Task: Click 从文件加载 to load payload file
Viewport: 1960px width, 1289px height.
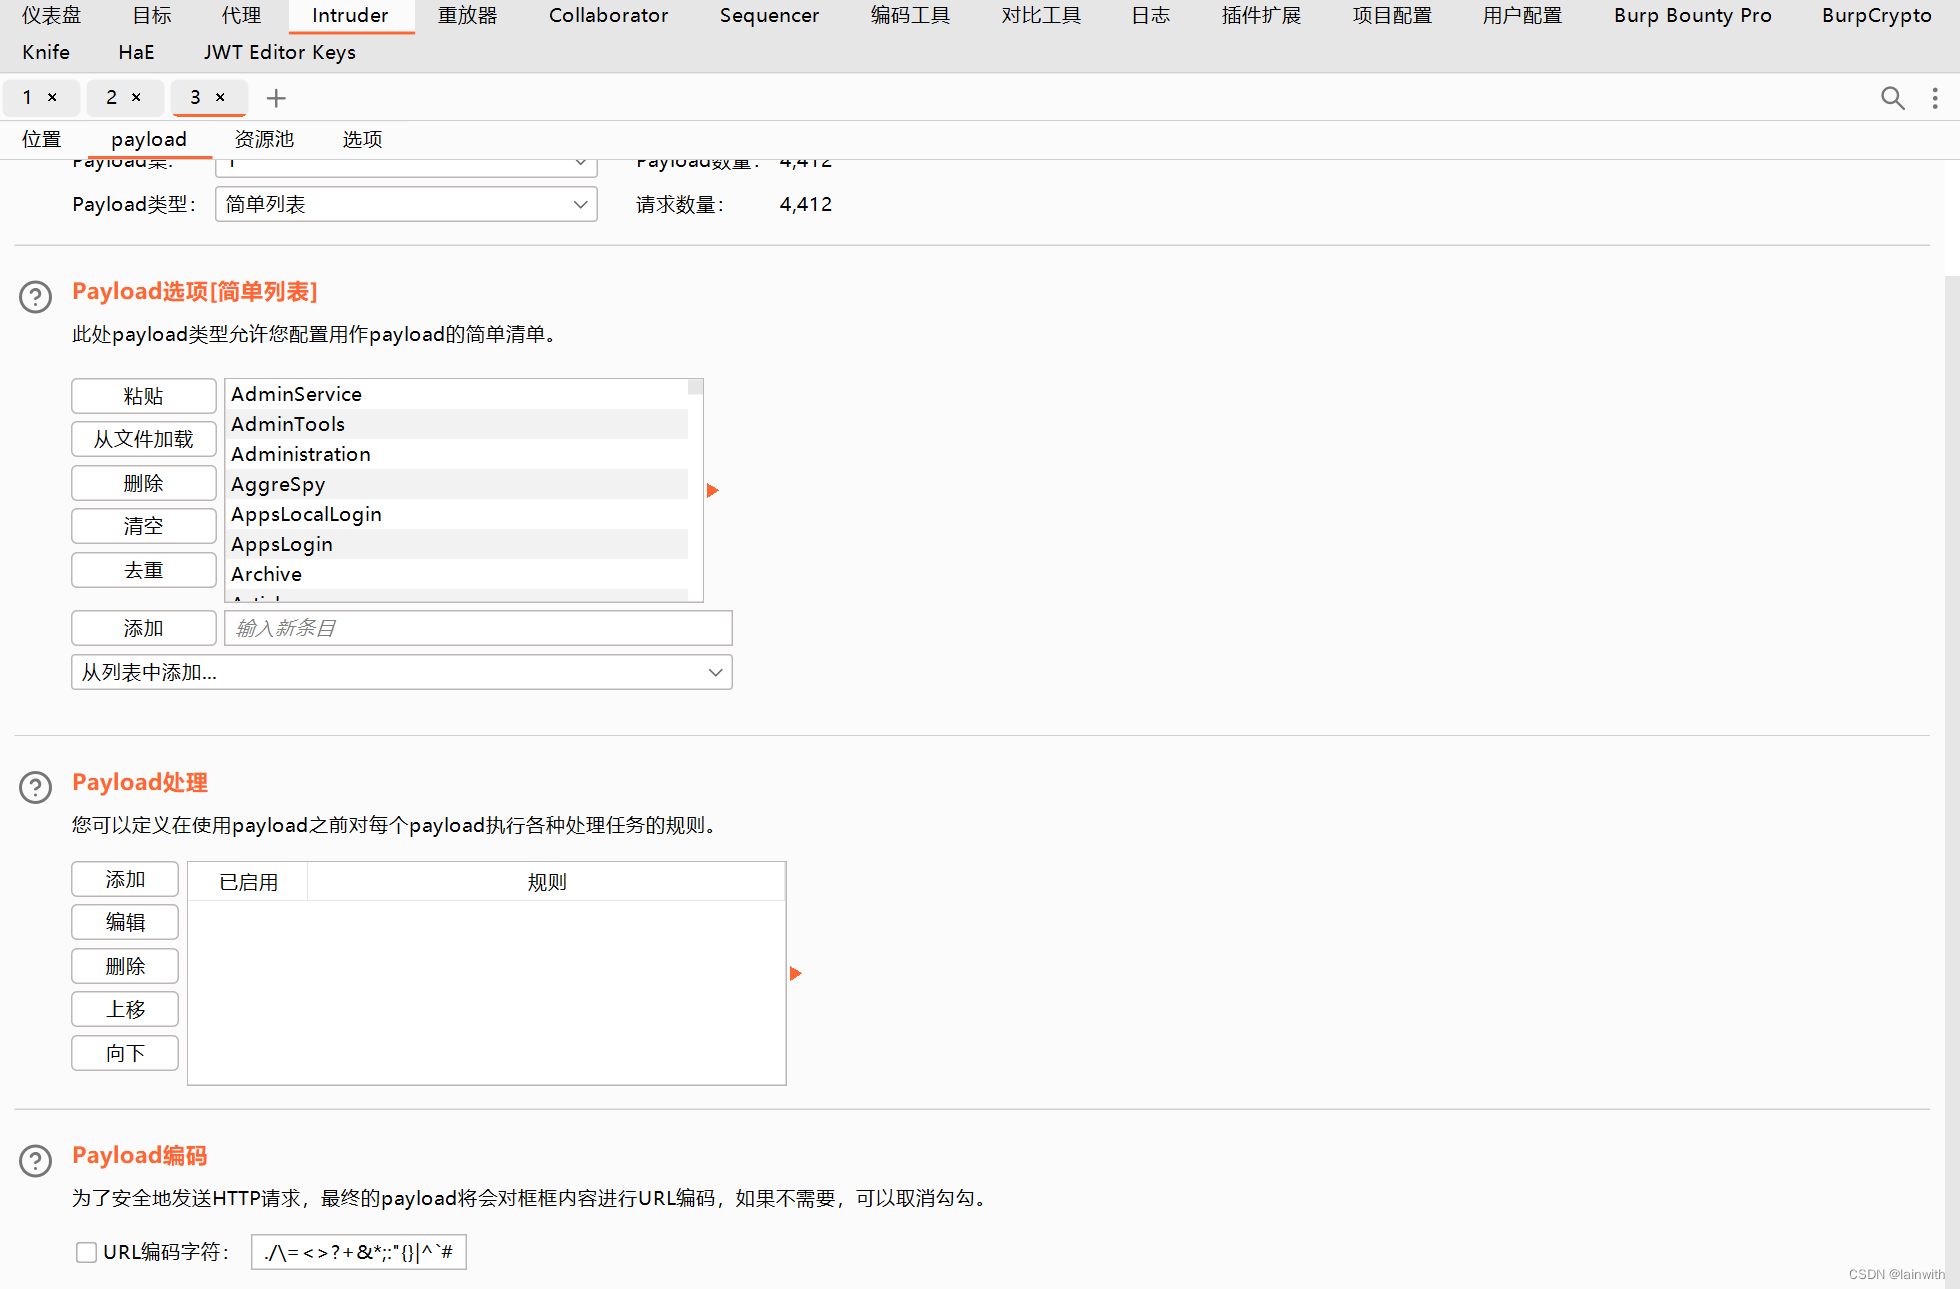Action: [x=142, y=439]
